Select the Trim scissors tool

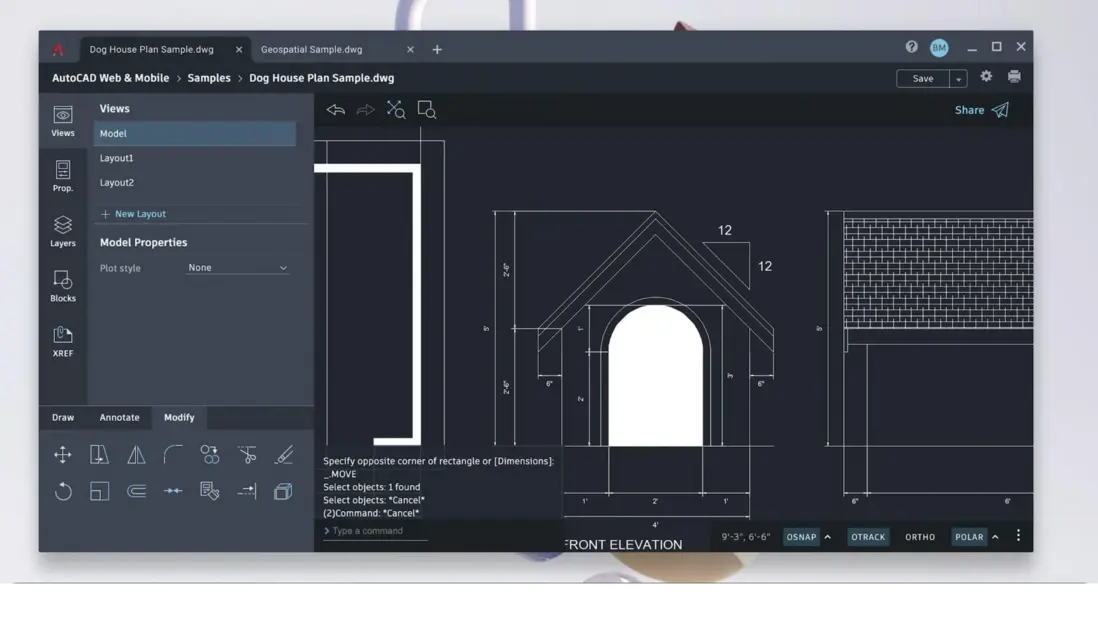247,455
